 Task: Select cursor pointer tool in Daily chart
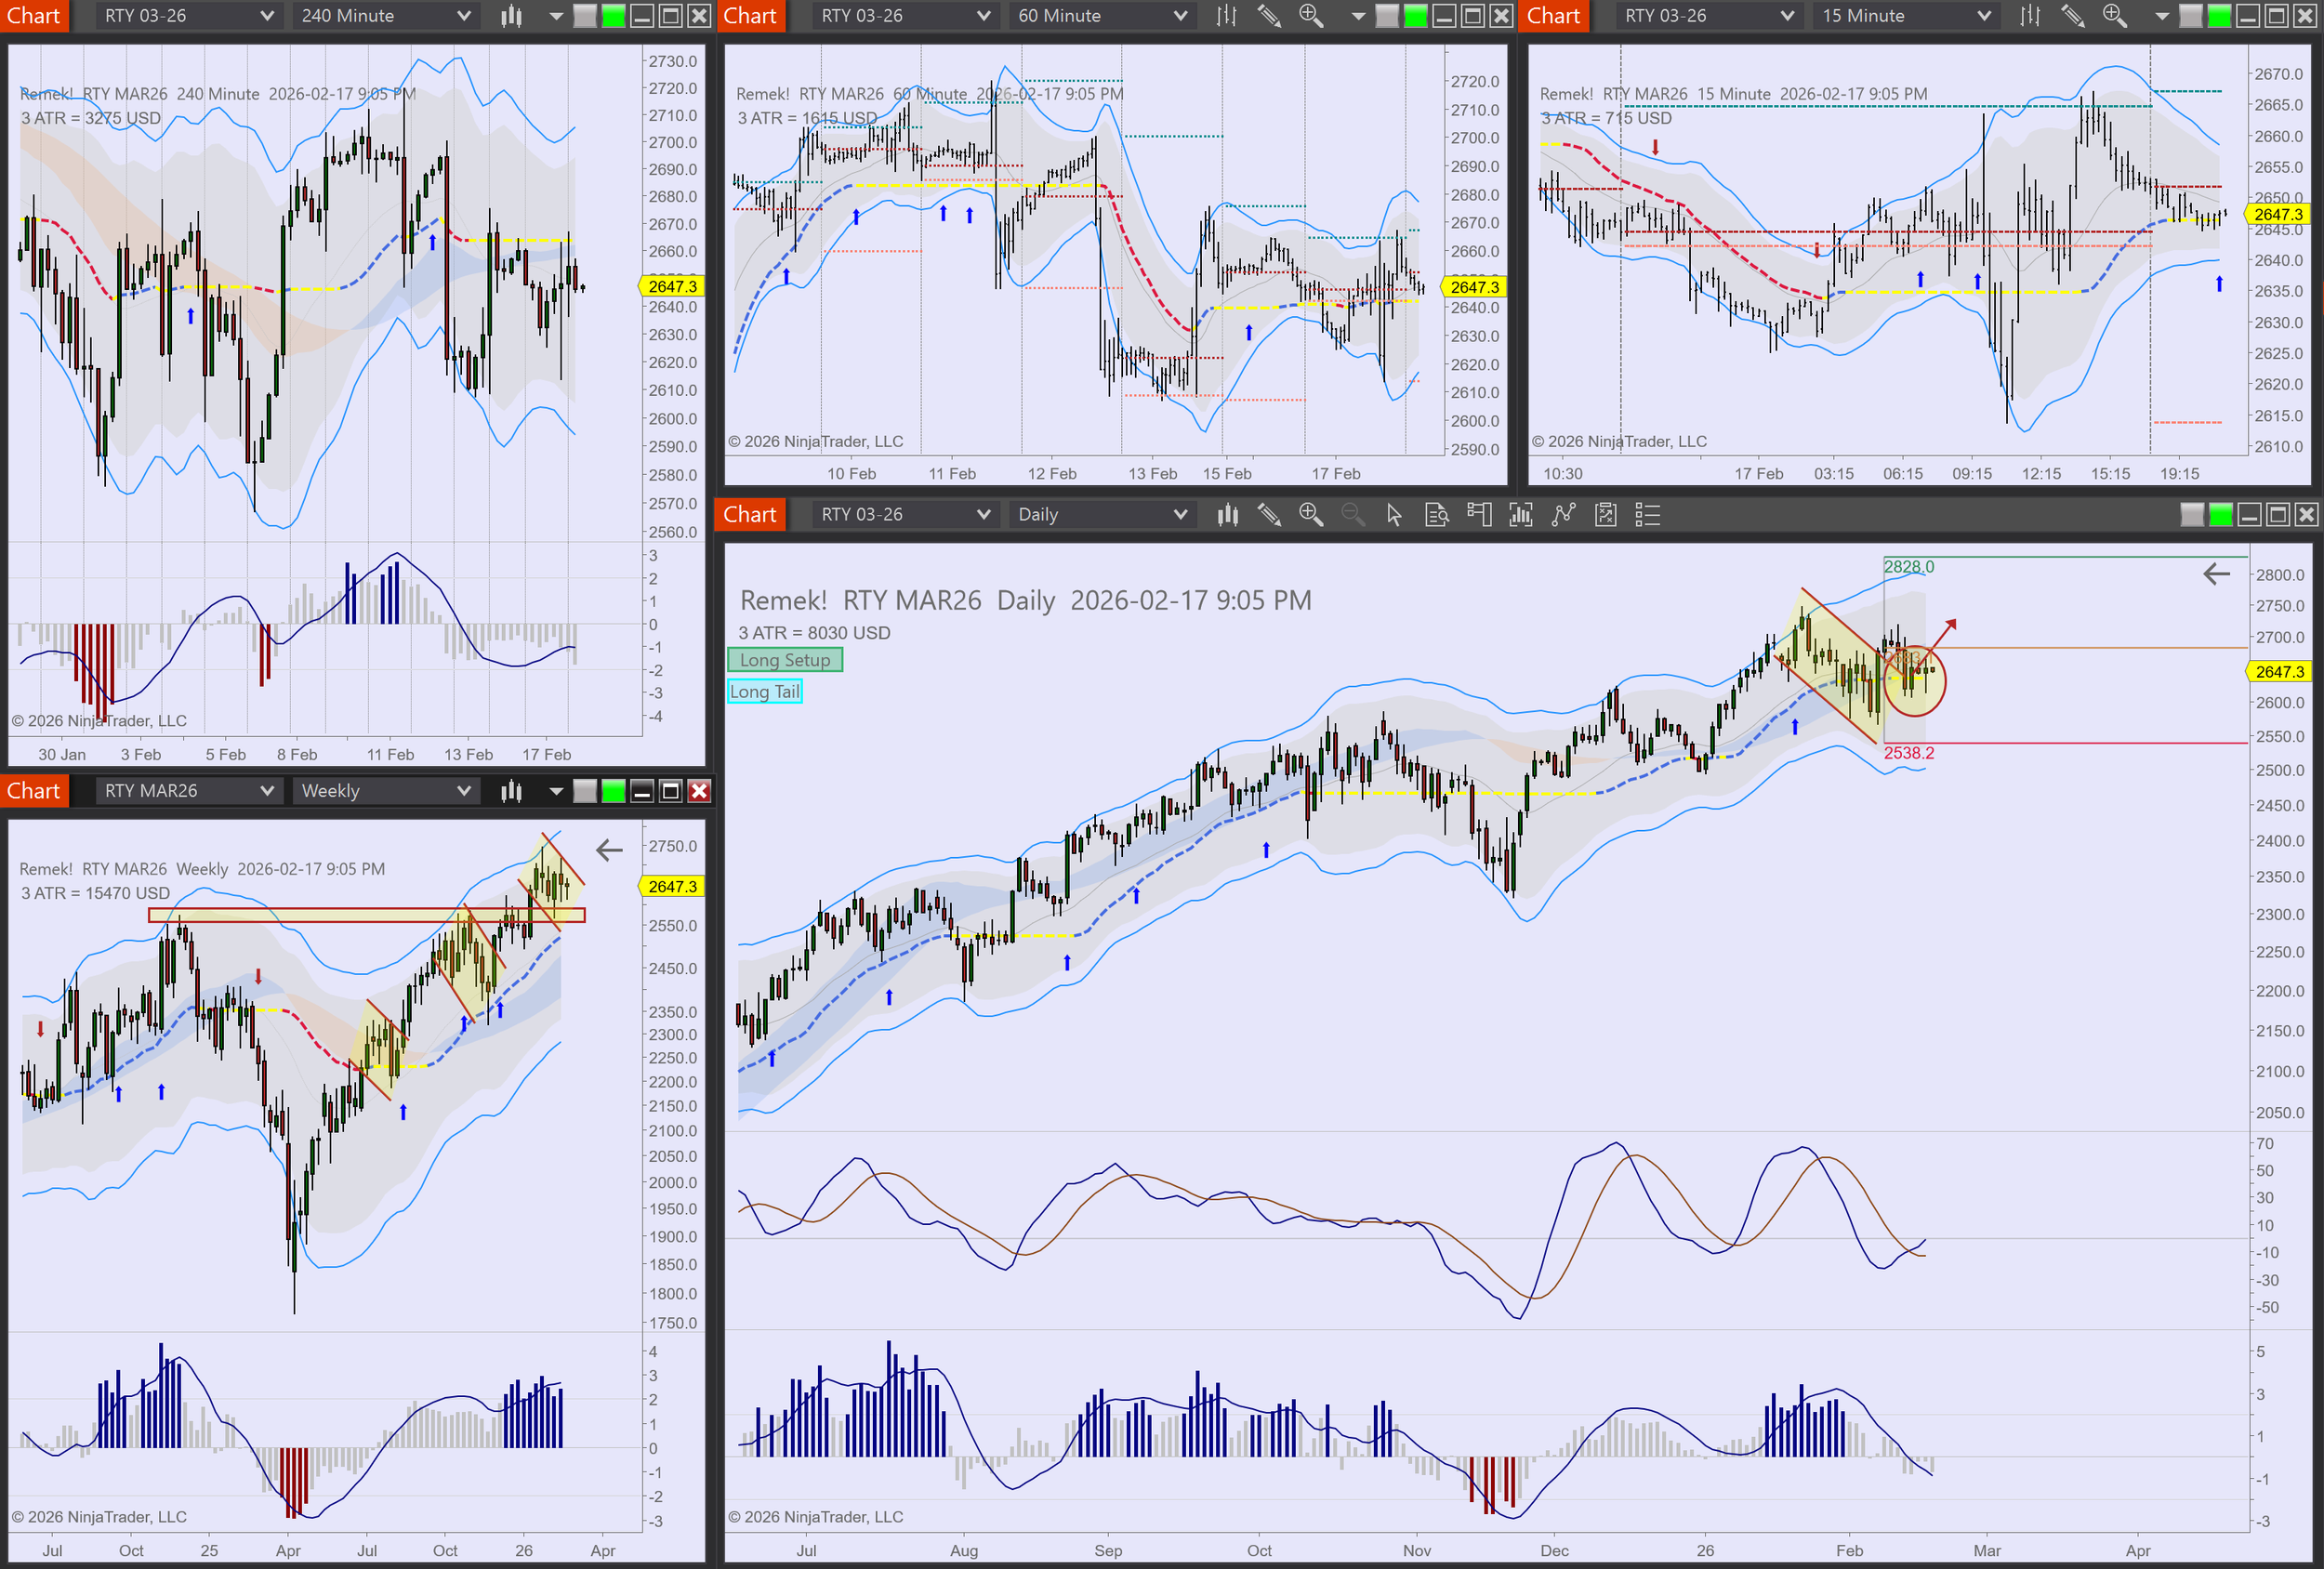(1394, 515)
